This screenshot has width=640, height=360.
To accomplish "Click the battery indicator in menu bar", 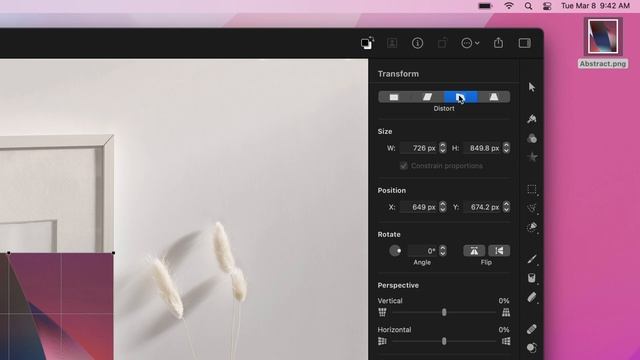I will (485, 6).
